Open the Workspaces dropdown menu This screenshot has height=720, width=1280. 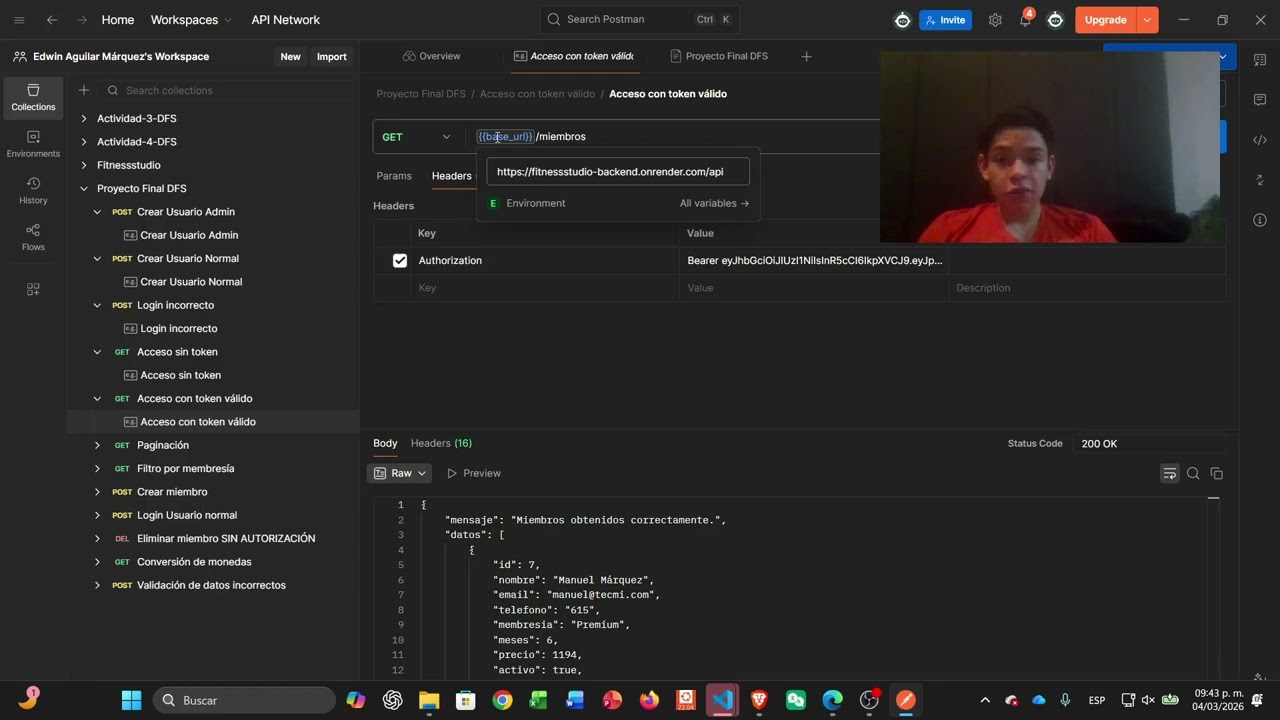[x=191, y=20]
